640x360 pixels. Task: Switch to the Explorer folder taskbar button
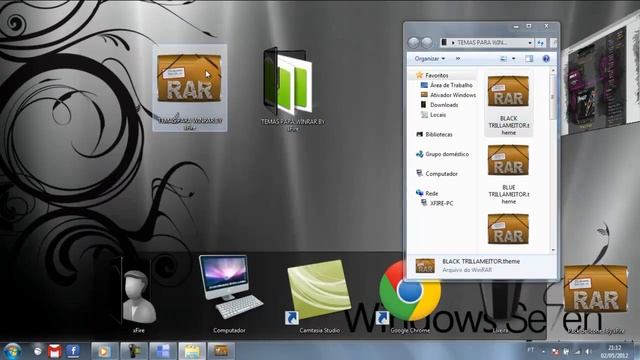click(192, 351)
